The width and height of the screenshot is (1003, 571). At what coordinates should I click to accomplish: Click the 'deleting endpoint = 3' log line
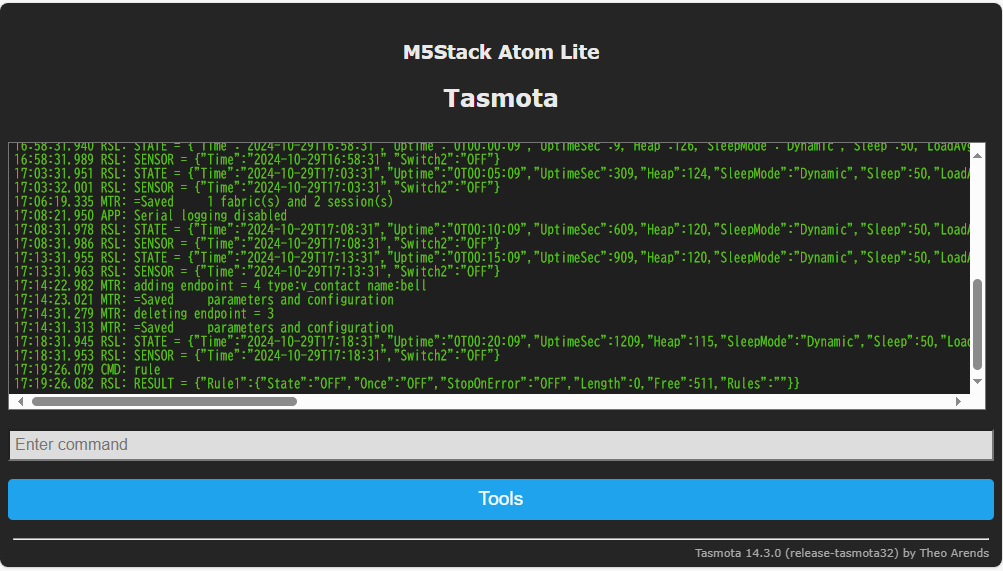(x=144, y=313)
